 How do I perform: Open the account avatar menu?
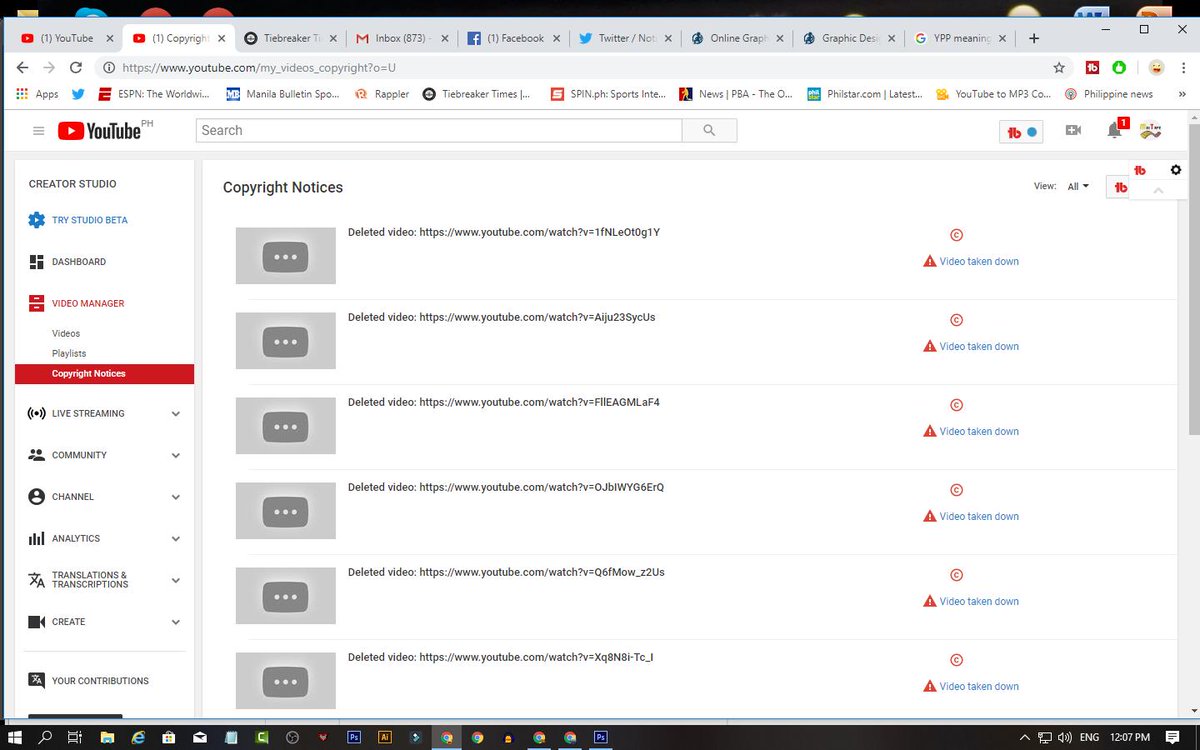click(x=1150, y=131)
